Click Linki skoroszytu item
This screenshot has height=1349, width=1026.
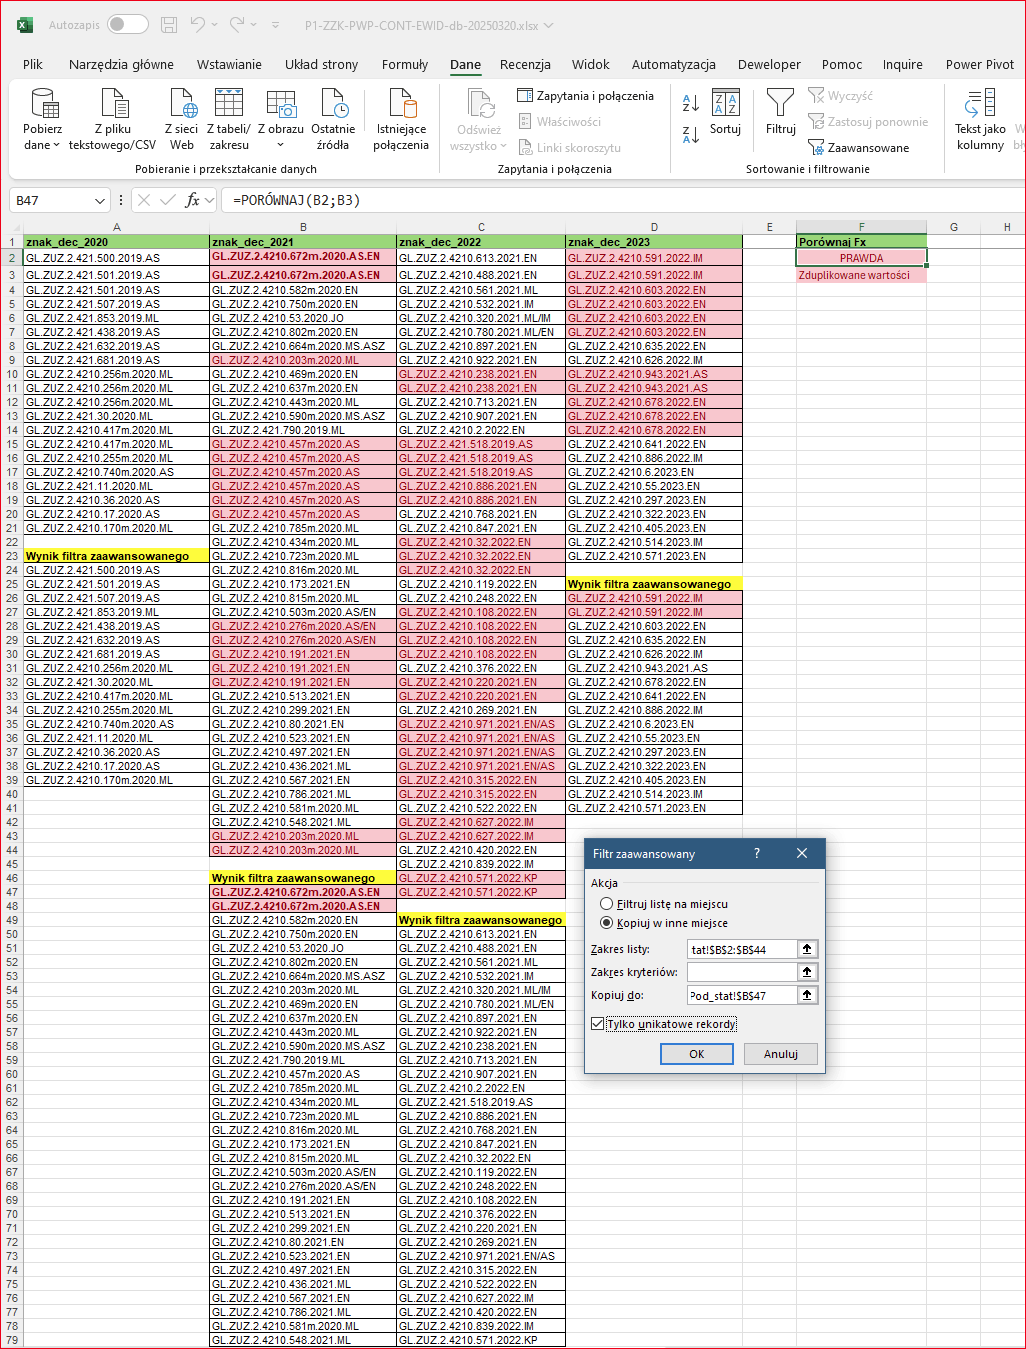coord(569,148)
